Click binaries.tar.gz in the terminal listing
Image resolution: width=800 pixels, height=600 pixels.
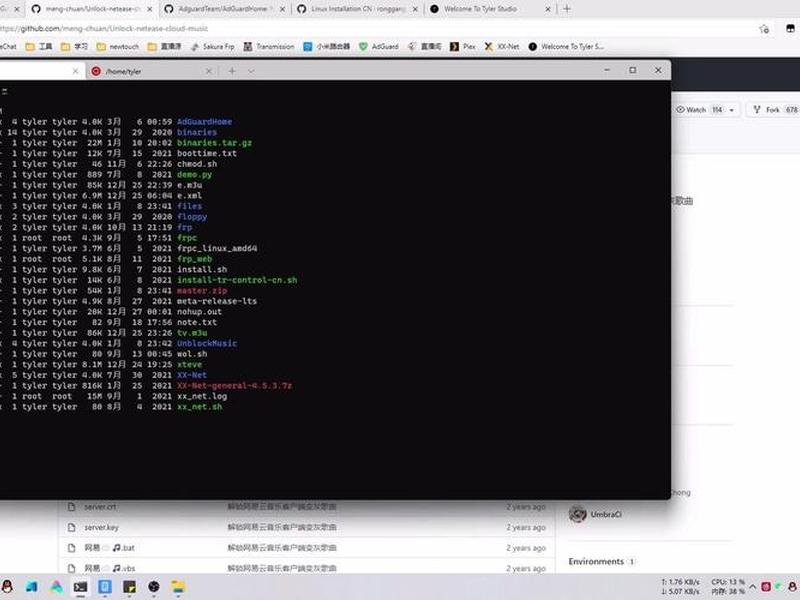tap(214, 143)
